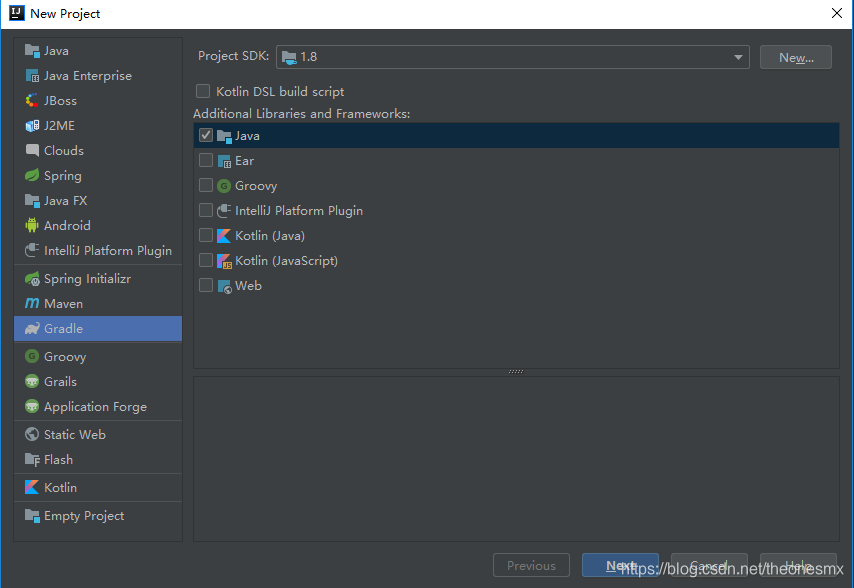The width and height of the screenshot is (854, 588).
Task: Click IntelliJ Platform Plugin icon in sidebar
Action: [x=32, y=250]
